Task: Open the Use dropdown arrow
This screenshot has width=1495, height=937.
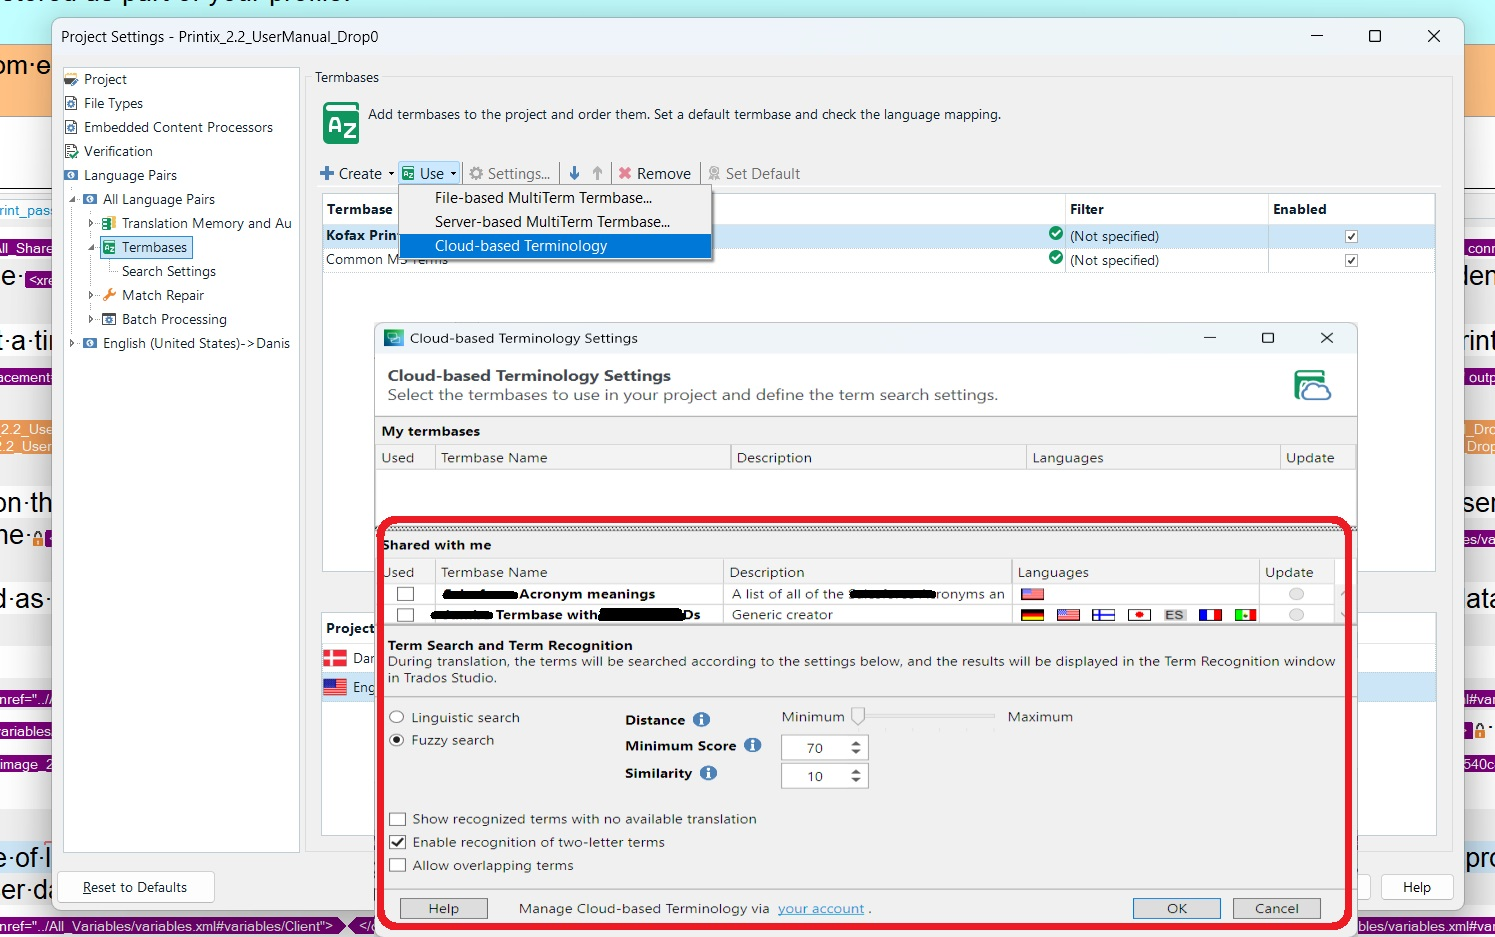Action: (x=453, y=174)
